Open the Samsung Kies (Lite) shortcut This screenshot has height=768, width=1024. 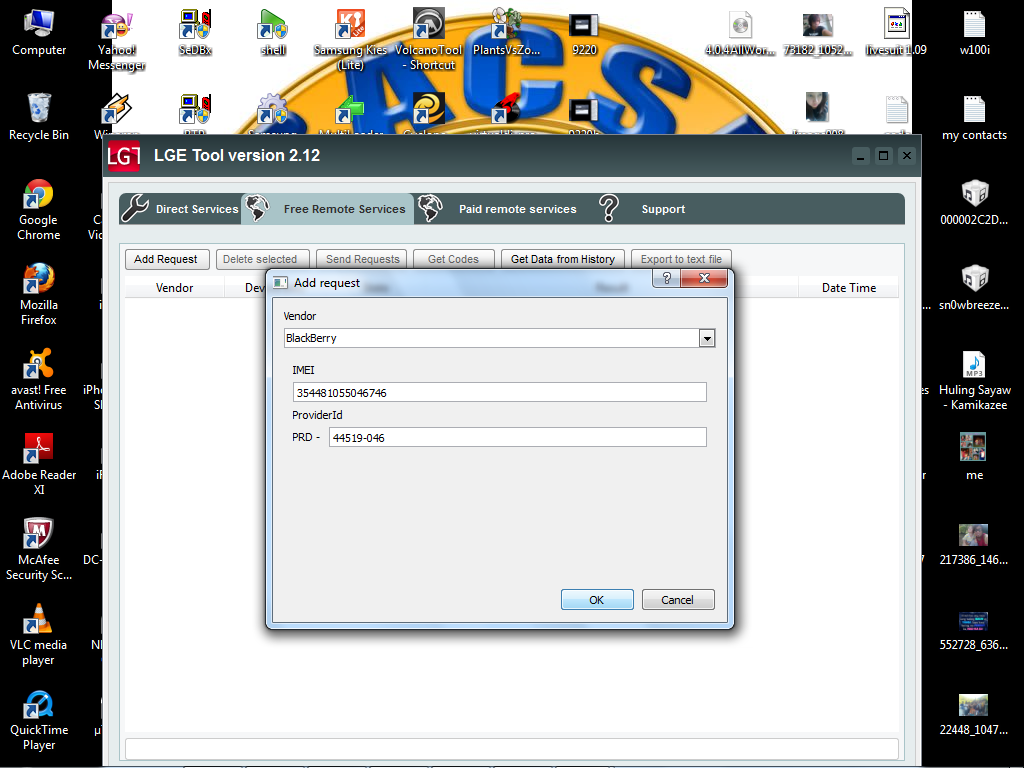[x=350, y=25]
